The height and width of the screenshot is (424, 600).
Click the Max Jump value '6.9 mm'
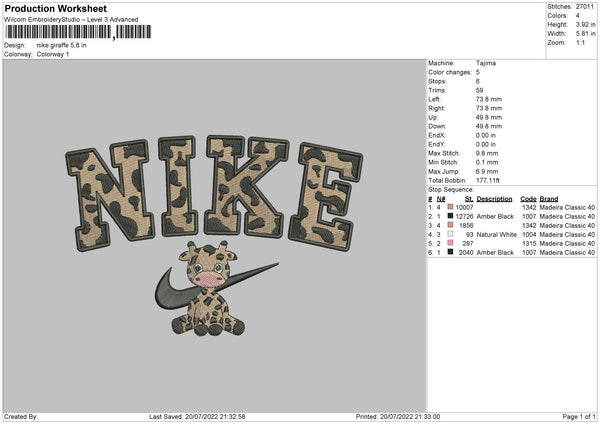pos(487,171)
